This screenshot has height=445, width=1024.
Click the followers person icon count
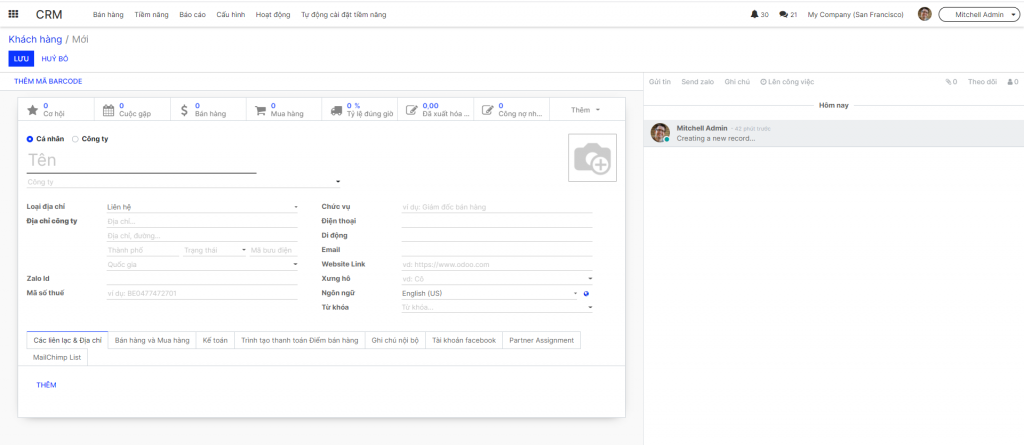[x=1012, y=82]
